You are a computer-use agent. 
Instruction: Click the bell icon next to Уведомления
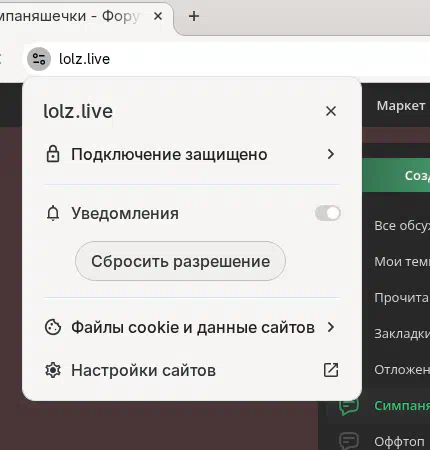(x=53, y=213)
